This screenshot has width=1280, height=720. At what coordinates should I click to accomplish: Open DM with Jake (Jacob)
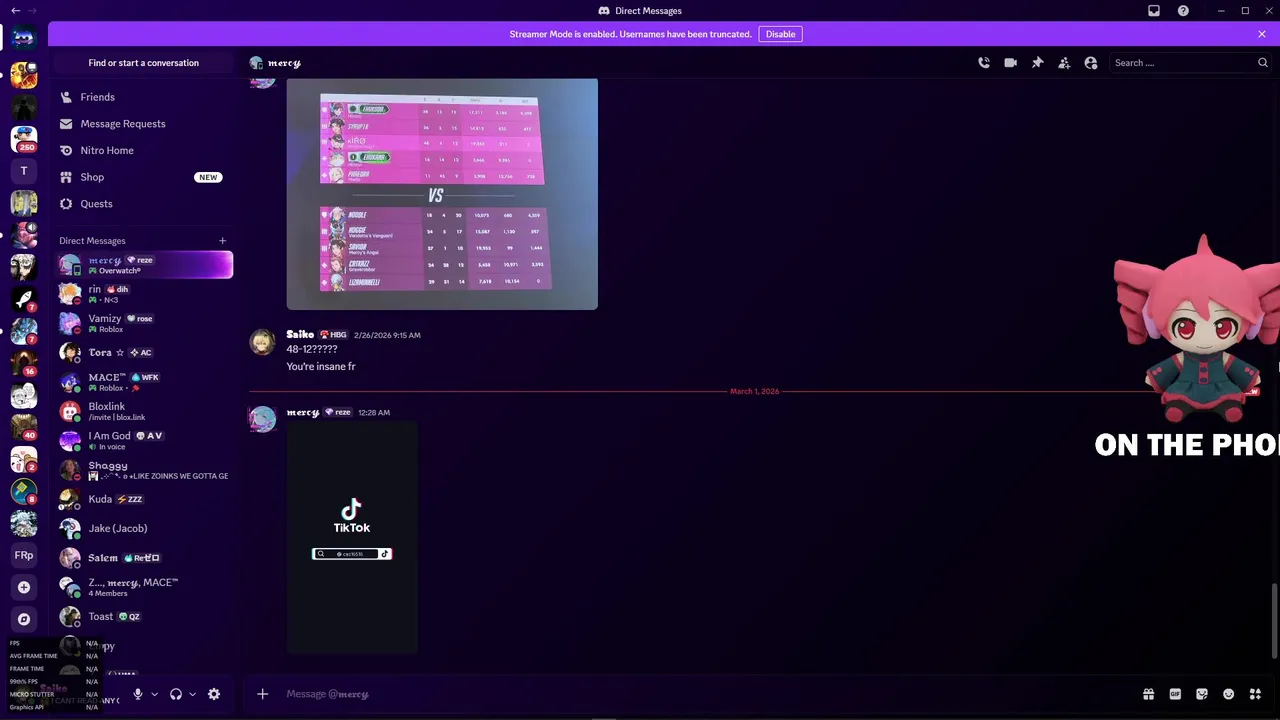(x=144, y=528)
